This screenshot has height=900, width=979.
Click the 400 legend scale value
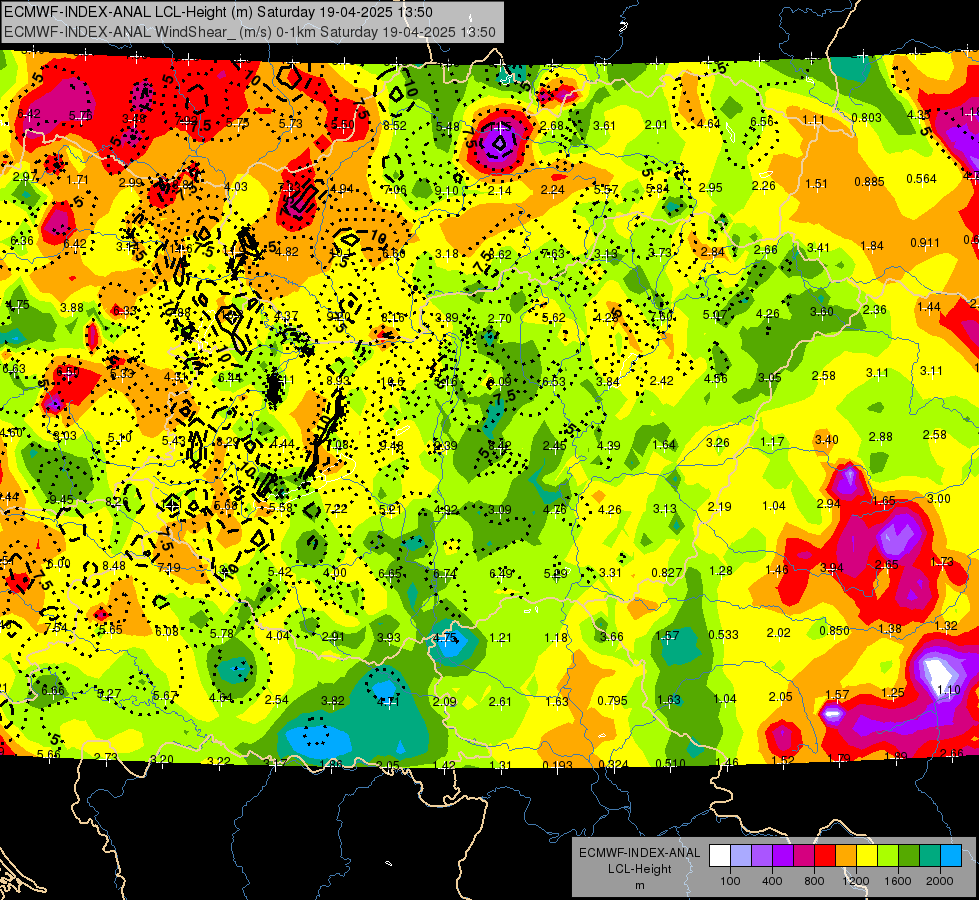[772, 881]
